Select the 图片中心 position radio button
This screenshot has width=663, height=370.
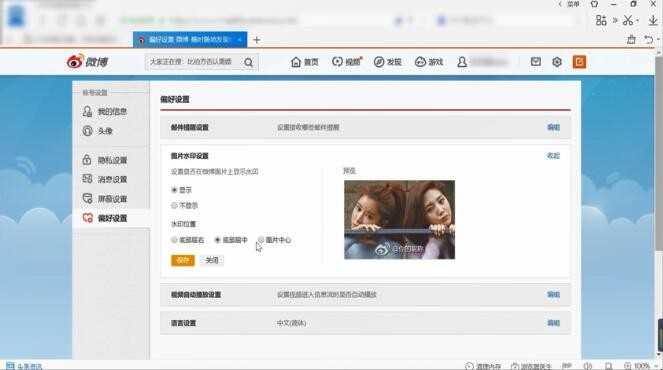click(x=261, y=240)
